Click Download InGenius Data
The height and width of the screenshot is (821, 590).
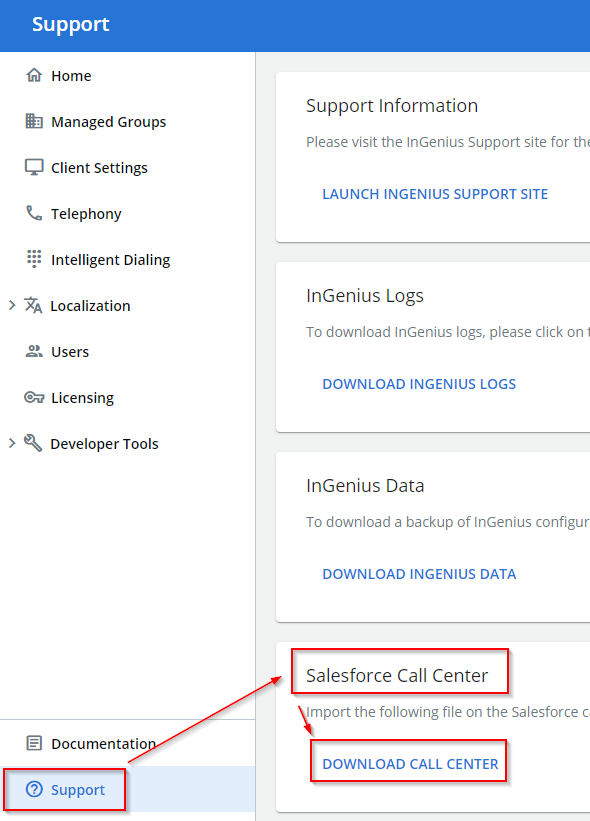tap(419, 574)
